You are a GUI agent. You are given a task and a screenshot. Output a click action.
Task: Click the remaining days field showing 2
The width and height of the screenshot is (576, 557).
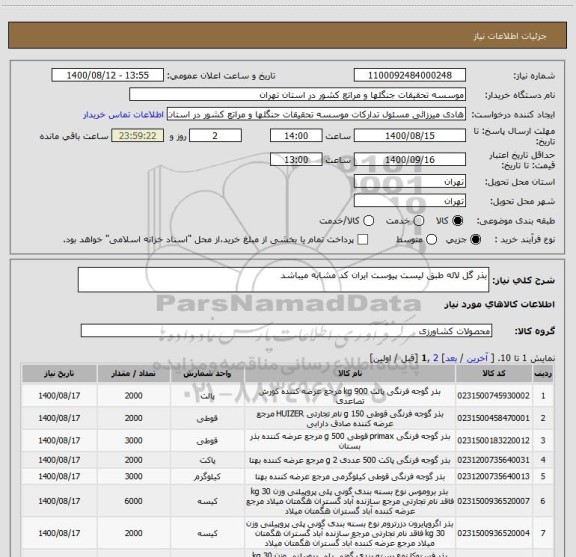click(215, 135)
